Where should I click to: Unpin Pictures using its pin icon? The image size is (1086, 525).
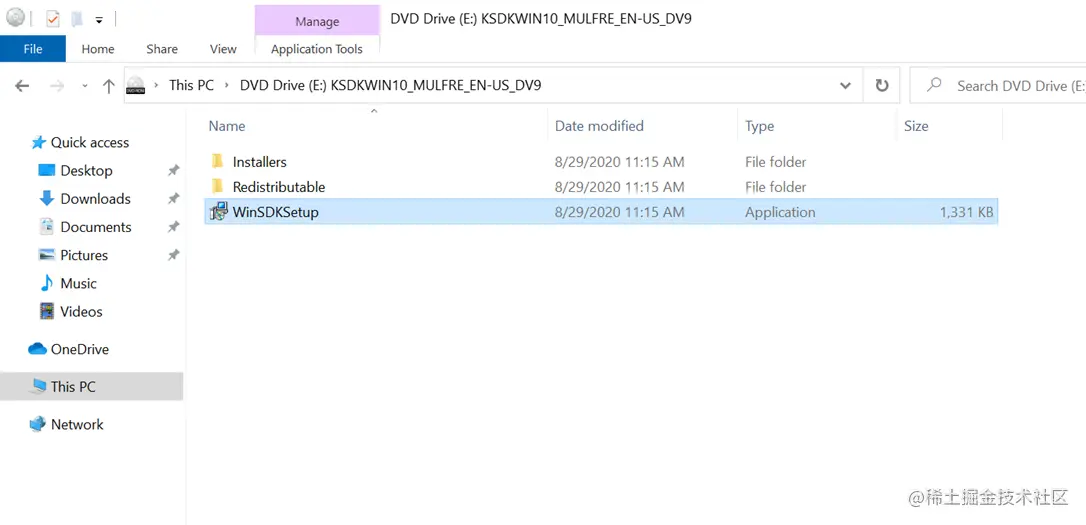click(x=174, y=256)
